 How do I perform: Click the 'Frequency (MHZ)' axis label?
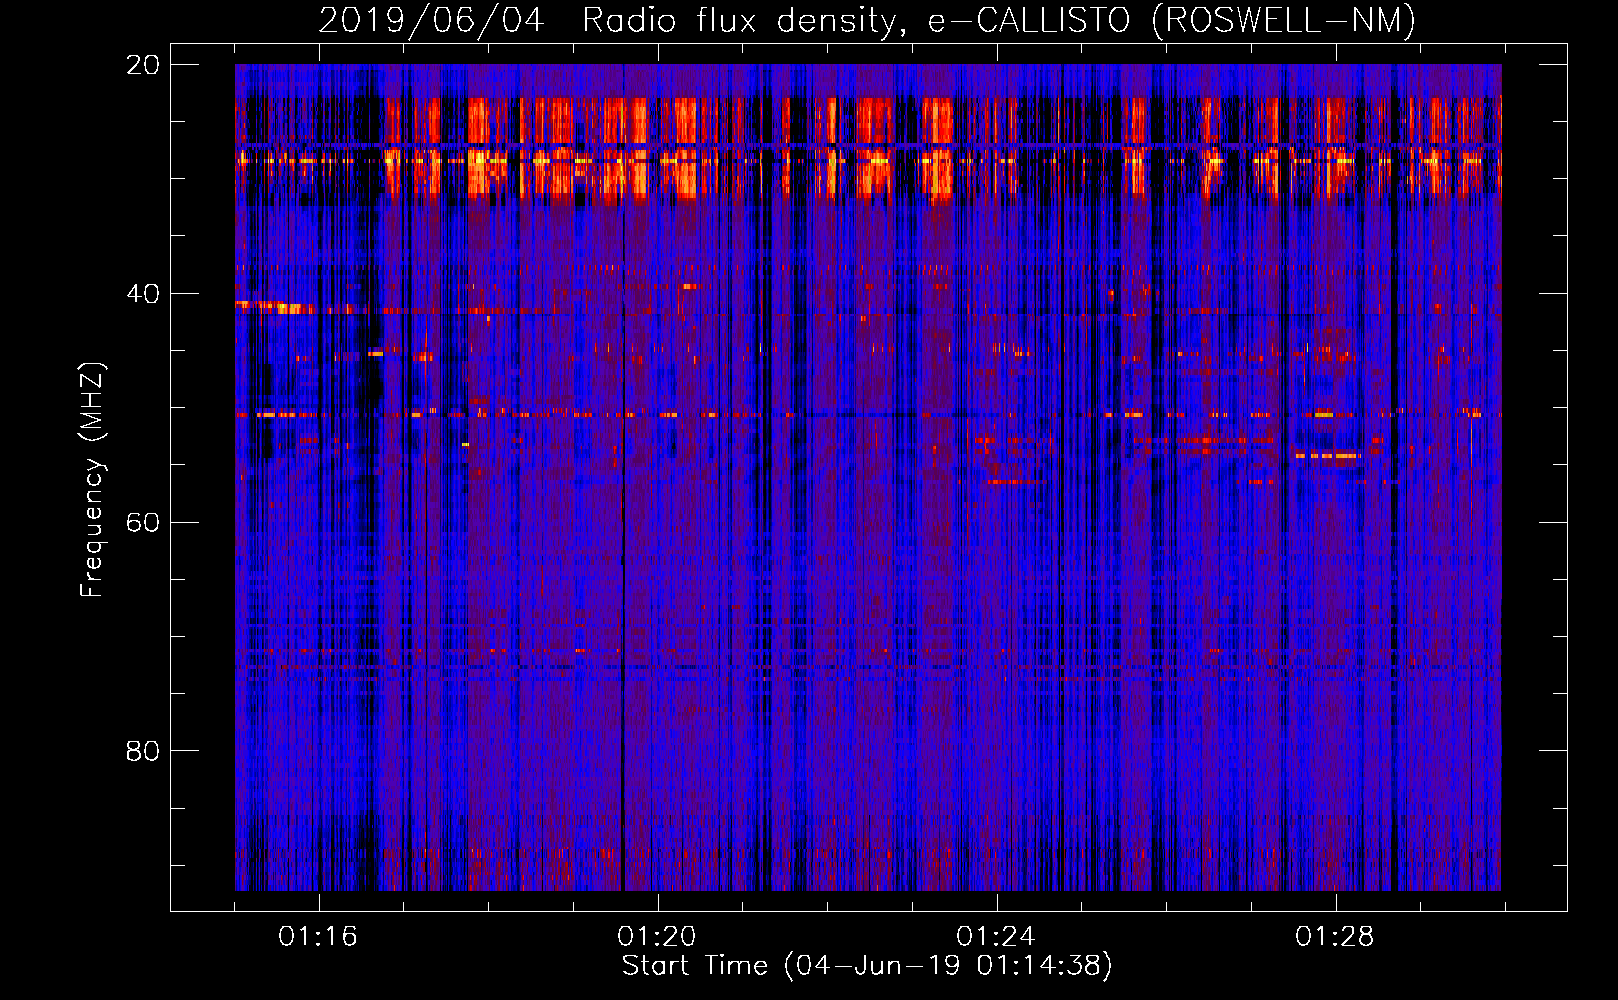(92, 480)
